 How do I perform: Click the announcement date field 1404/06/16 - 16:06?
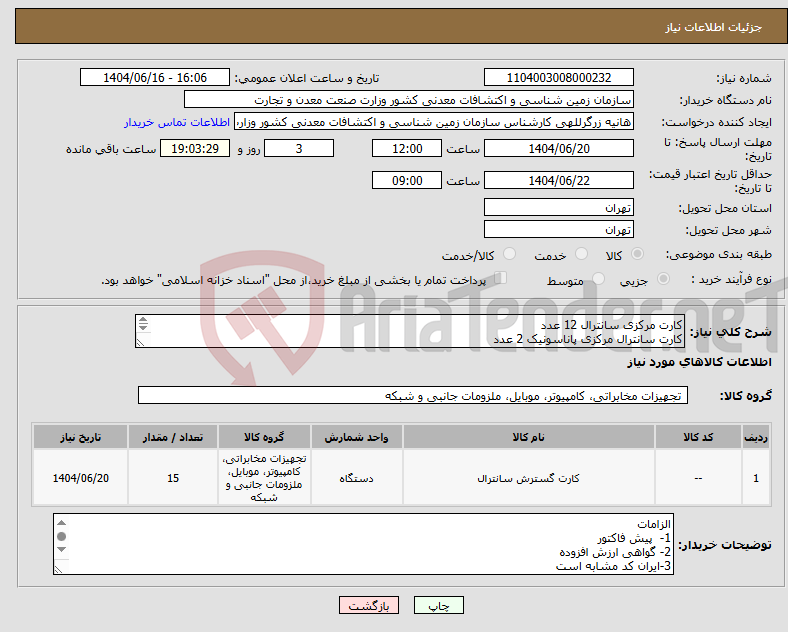tap(155, 77)
